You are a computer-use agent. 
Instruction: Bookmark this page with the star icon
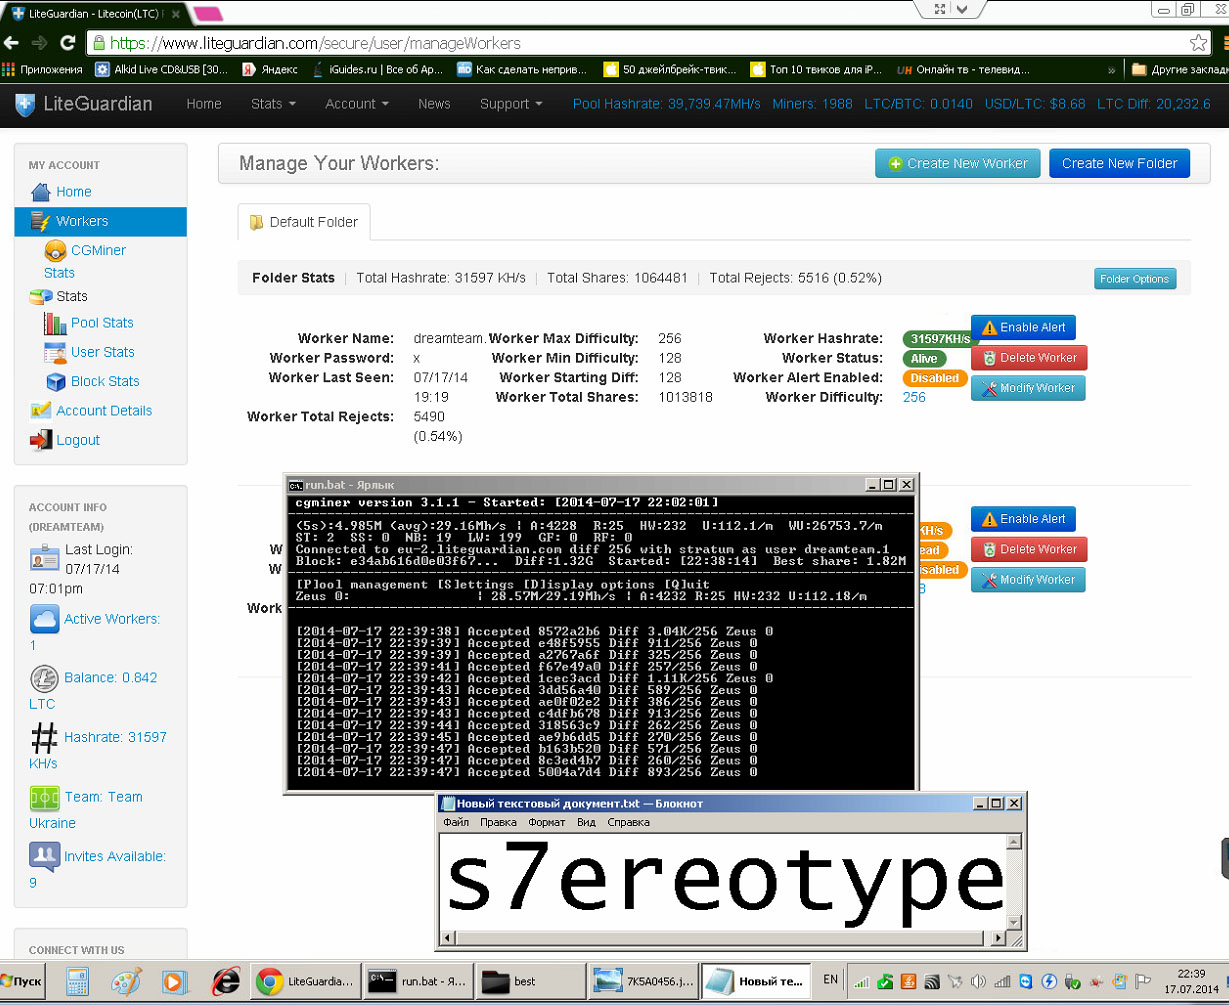click(1198, 43)
